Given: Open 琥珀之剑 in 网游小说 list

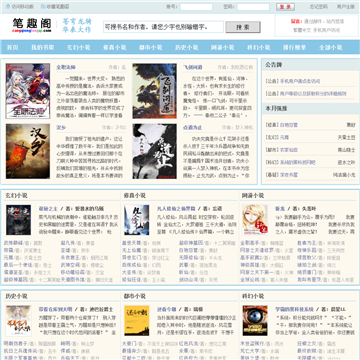Looking at the screenshot, I should point(306,265).
